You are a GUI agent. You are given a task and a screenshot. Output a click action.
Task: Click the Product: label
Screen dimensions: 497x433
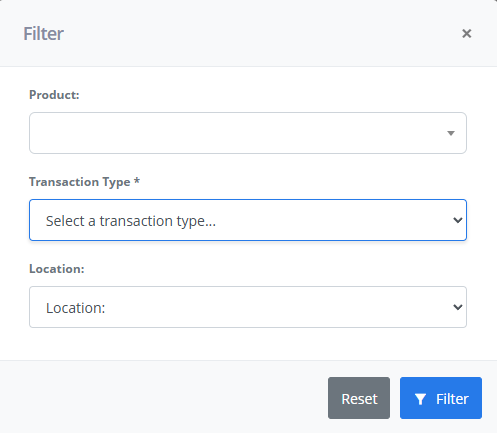pyautogui.click(x=54, y=95)
